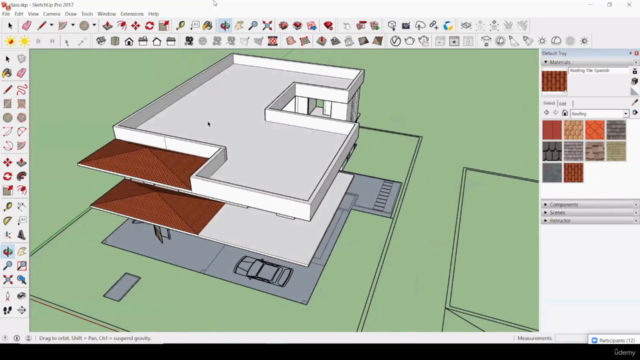Select the Offset tool in left toolbar
This screenshot has height=360, width=640.
coord(22,191)
